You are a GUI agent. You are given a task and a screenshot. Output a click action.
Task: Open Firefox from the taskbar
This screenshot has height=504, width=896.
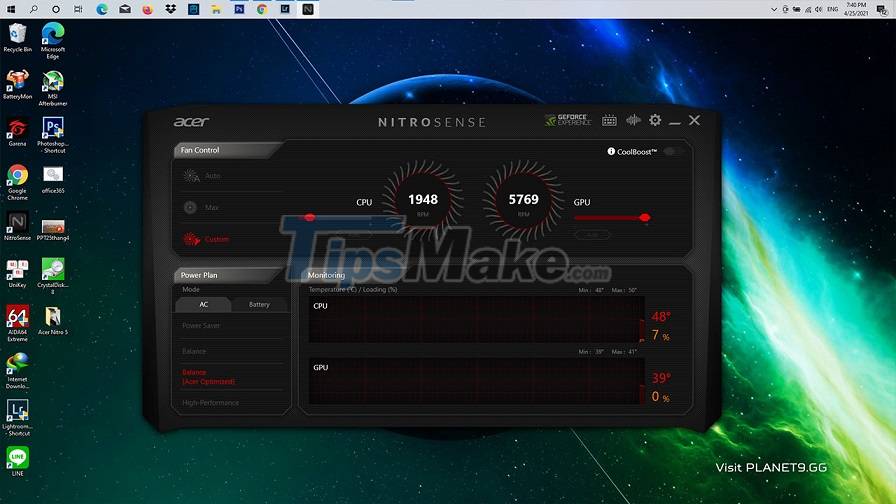pyautogui.click(x=147, y=9)
